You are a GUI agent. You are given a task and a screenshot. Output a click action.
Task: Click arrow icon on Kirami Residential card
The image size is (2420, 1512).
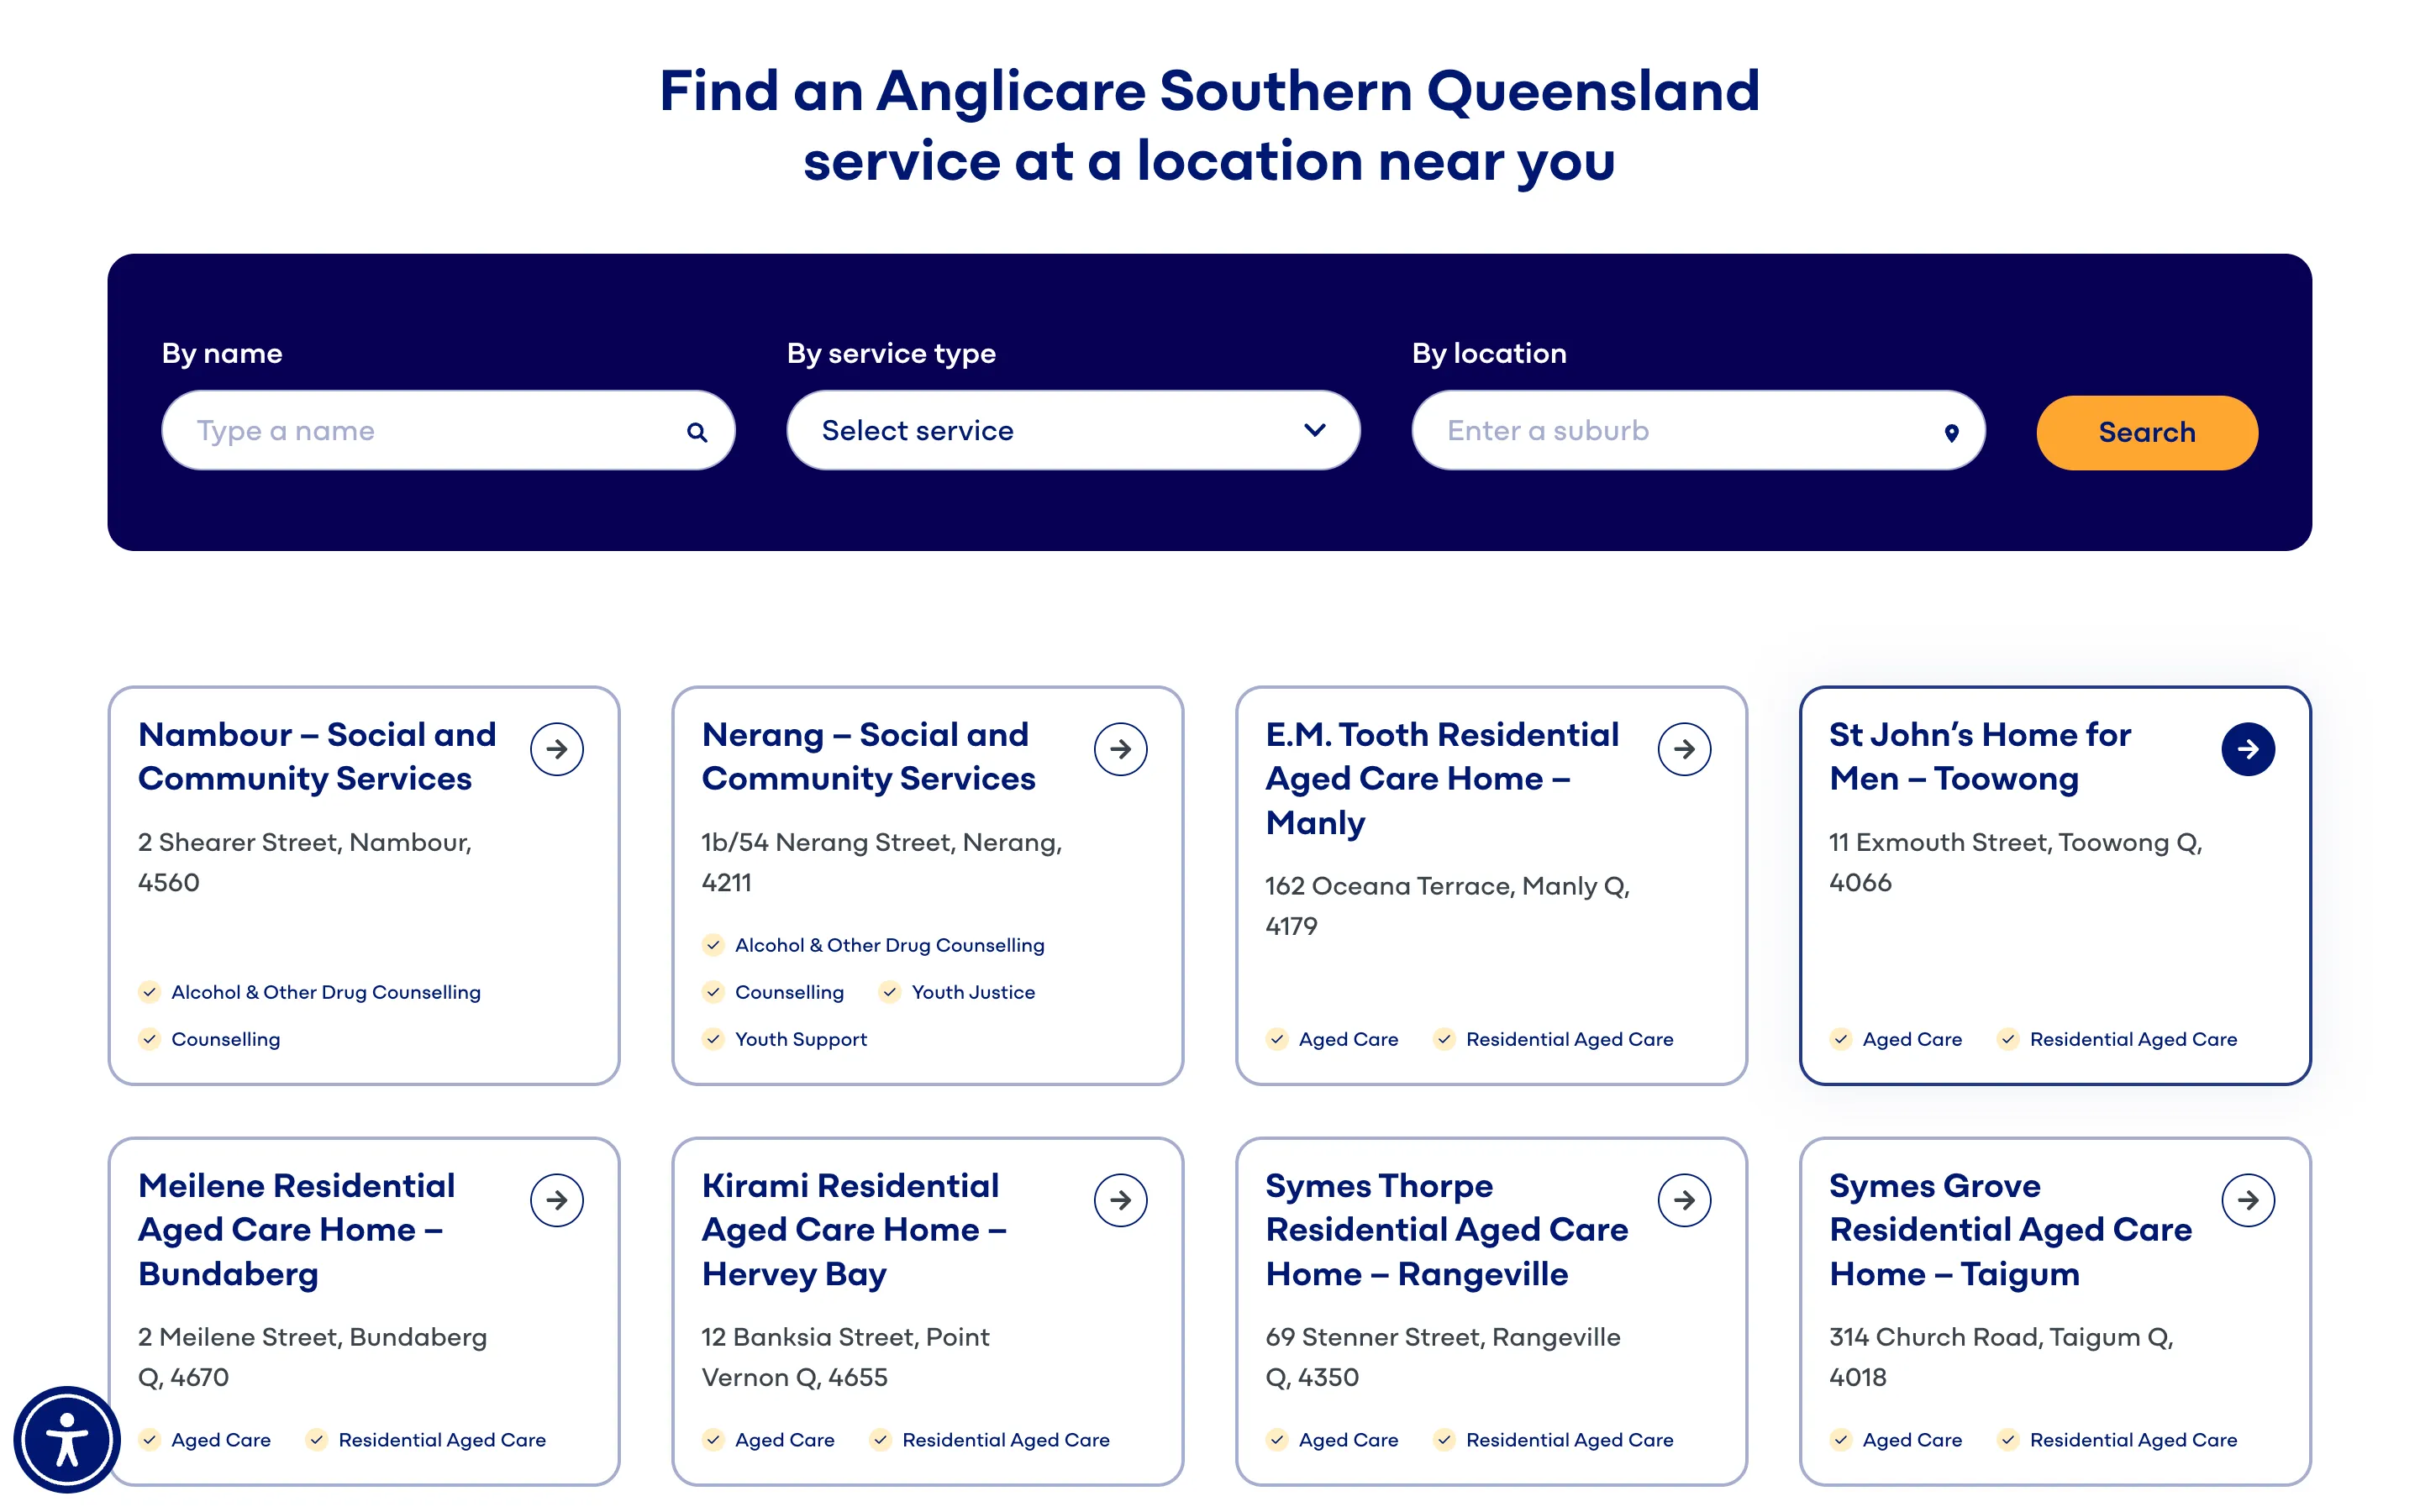pyautogui.click(x=1120, y=1200)
